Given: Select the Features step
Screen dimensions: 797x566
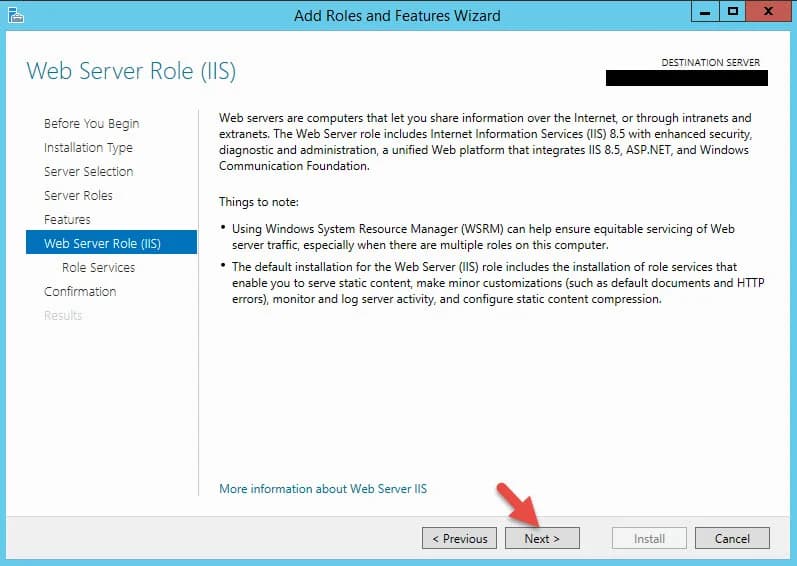Looking at the screenshot, I should pyautogui.click(x=67, y=219).
